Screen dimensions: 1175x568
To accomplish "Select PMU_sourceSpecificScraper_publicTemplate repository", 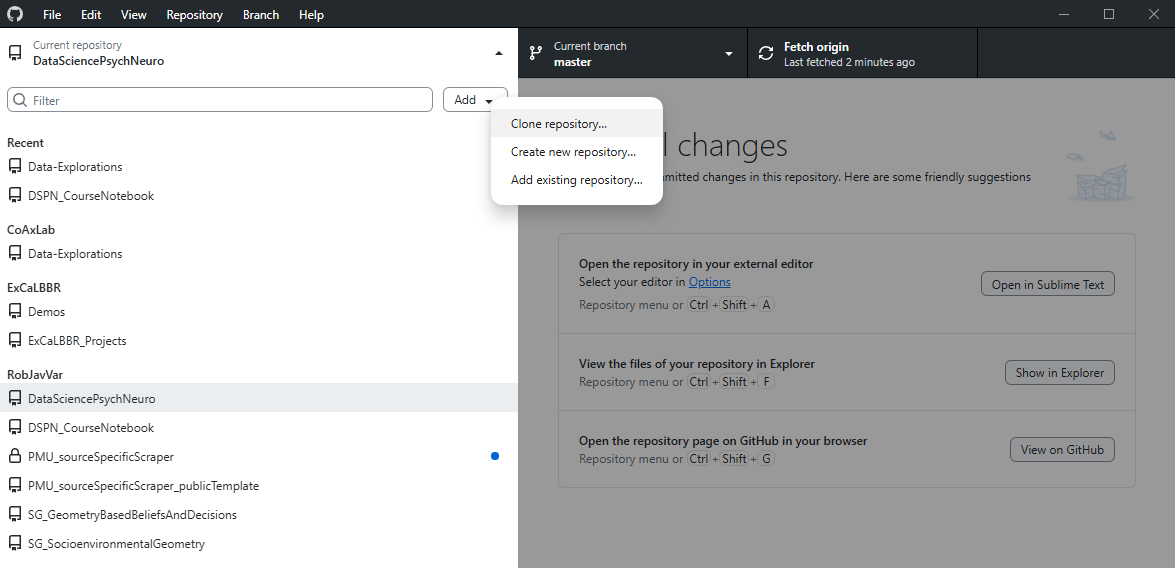I will click(x=259, y=485).
